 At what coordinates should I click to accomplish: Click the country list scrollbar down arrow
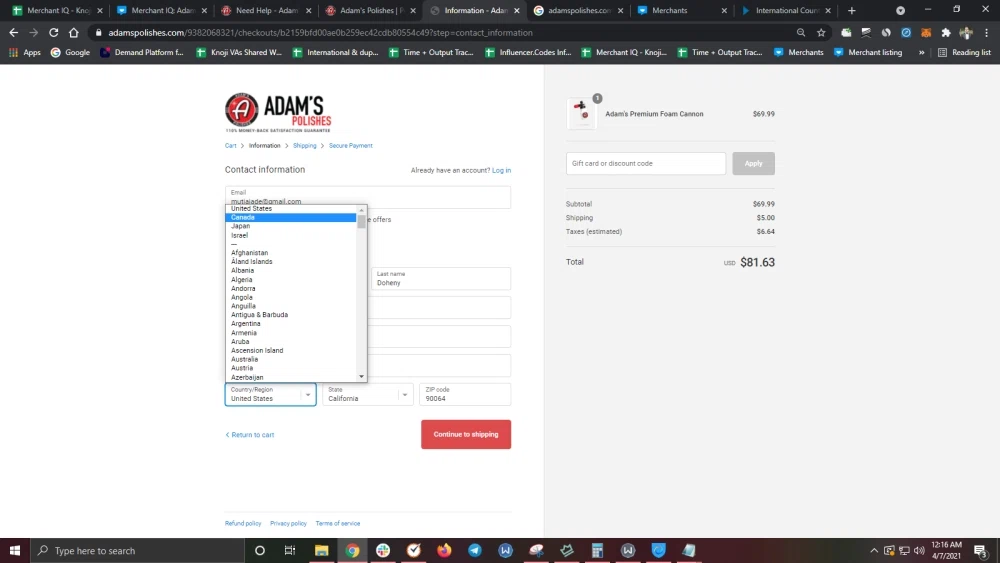[x=362, y=377]
